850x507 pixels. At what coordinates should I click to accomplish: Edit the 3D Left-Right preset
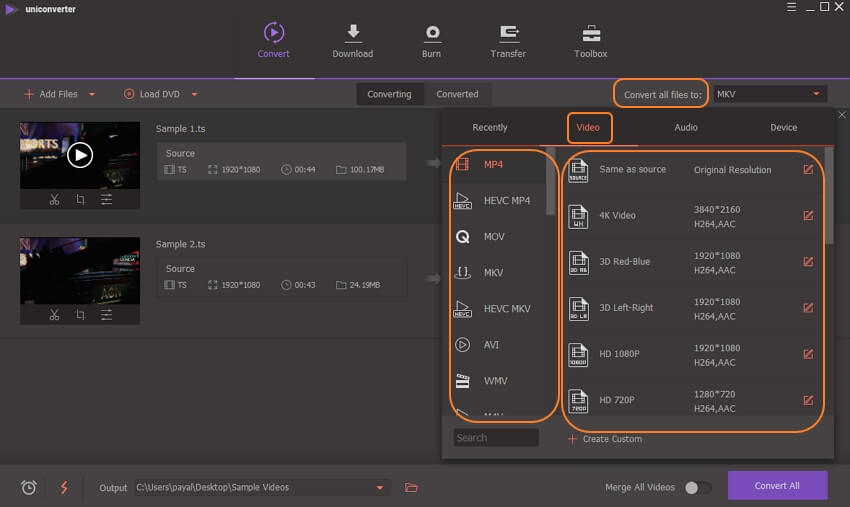click(x=808, y=308)
